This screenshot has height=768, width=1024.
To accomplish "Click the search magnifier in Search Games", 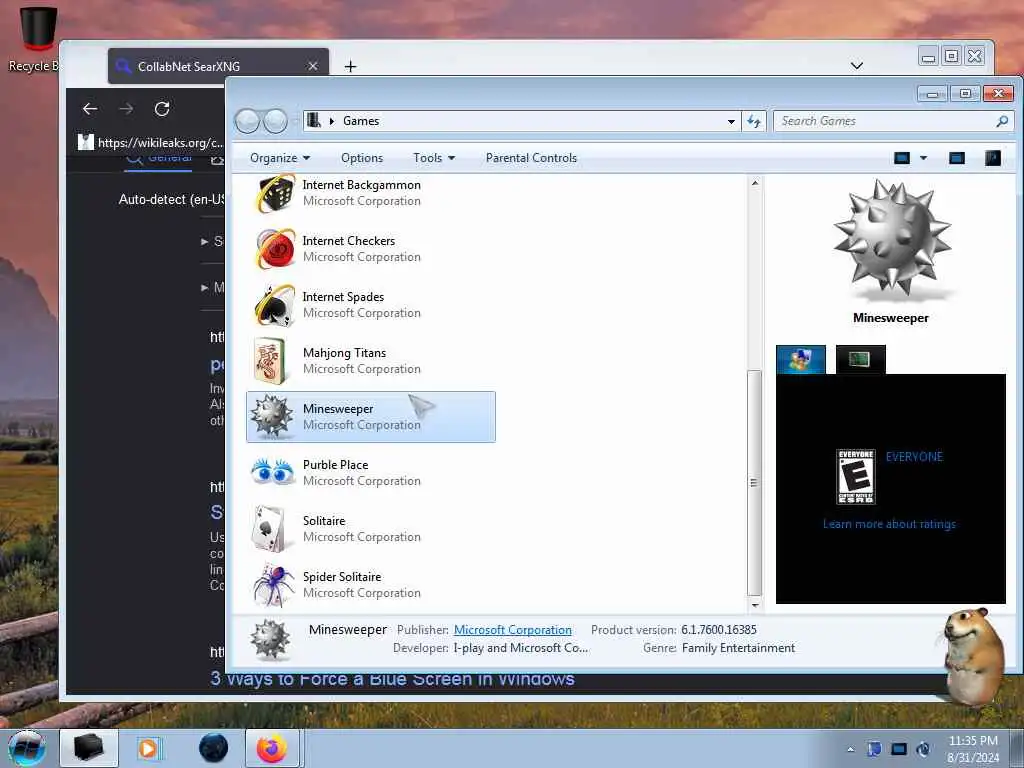I will pyautogui.click(x=1002, y=121).
